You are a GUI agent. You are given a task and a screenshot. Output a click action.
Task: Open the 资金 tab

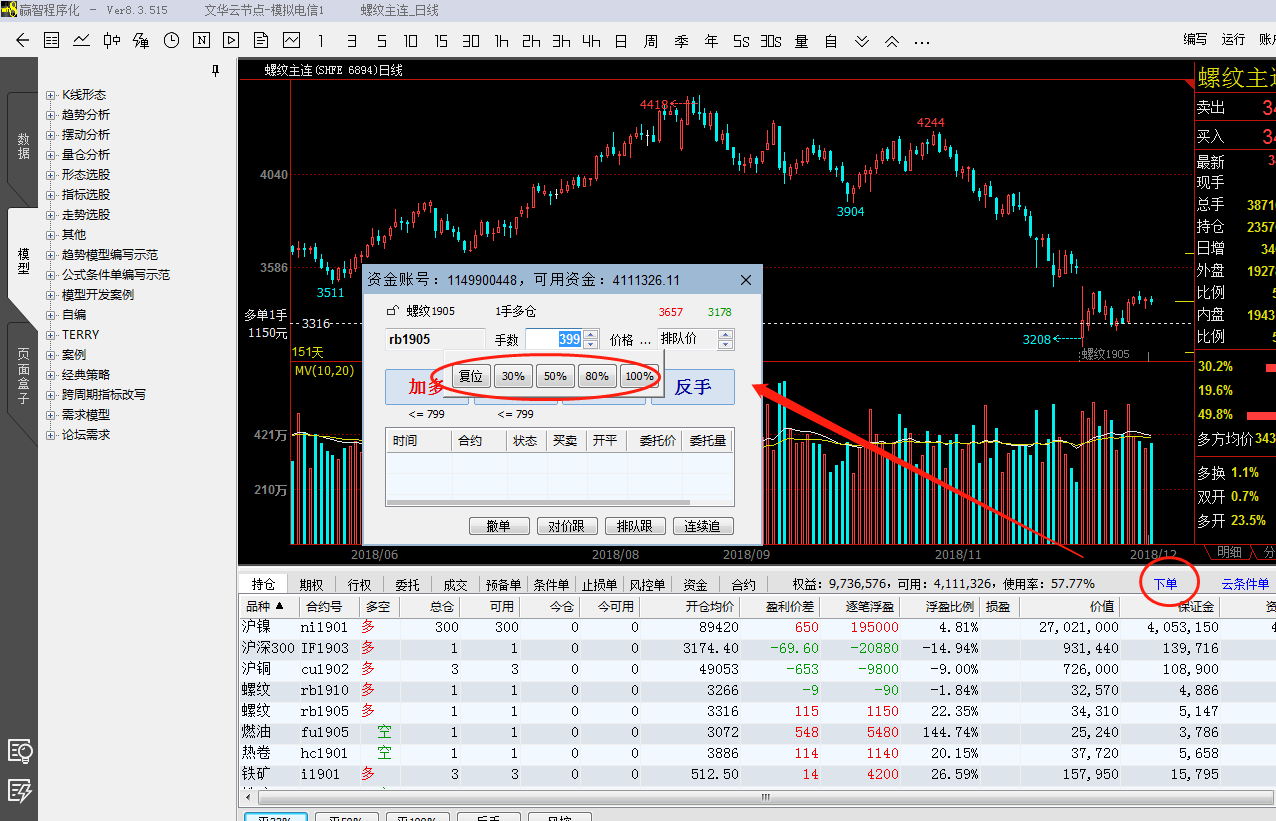pyautogui.click(x=695, y=585)
